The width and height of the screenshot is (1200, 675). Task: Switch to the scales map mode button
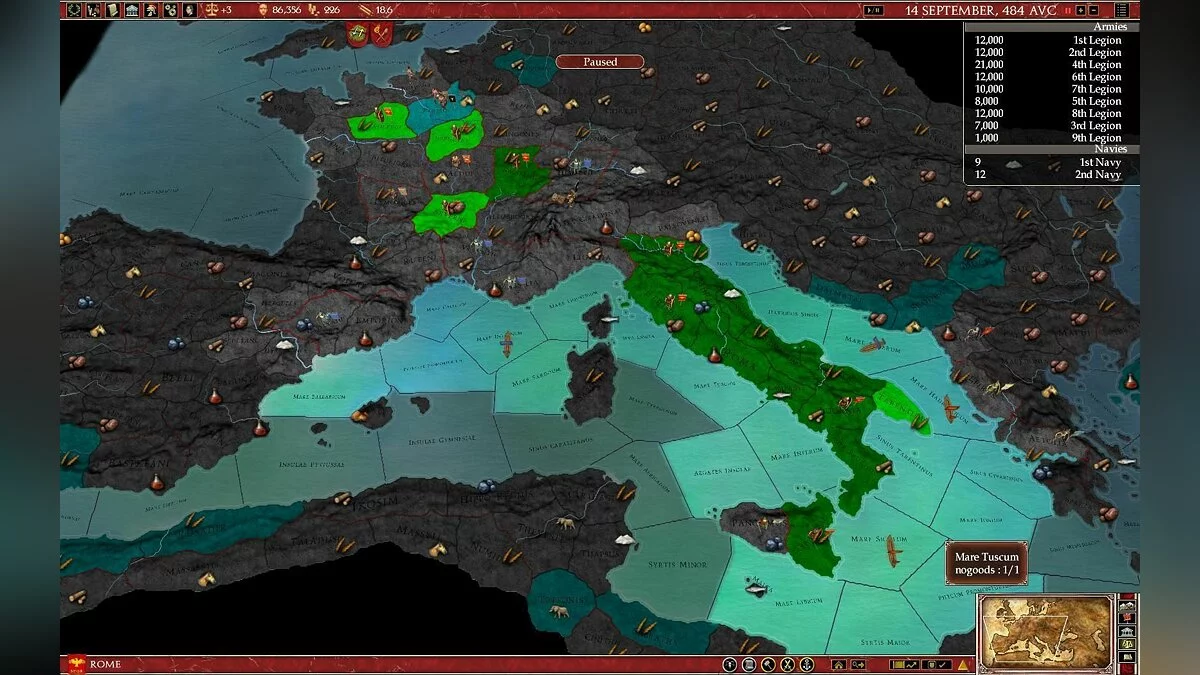click(x=1127, y=644)
